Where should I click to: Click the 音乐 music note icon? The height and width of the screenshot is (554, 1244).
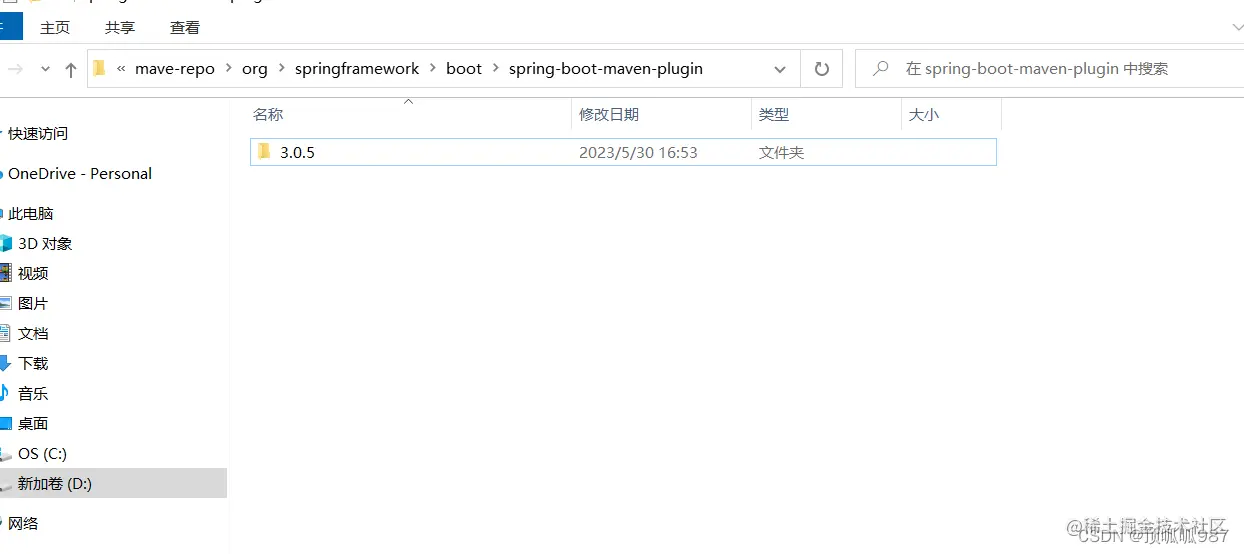point(5,393)
